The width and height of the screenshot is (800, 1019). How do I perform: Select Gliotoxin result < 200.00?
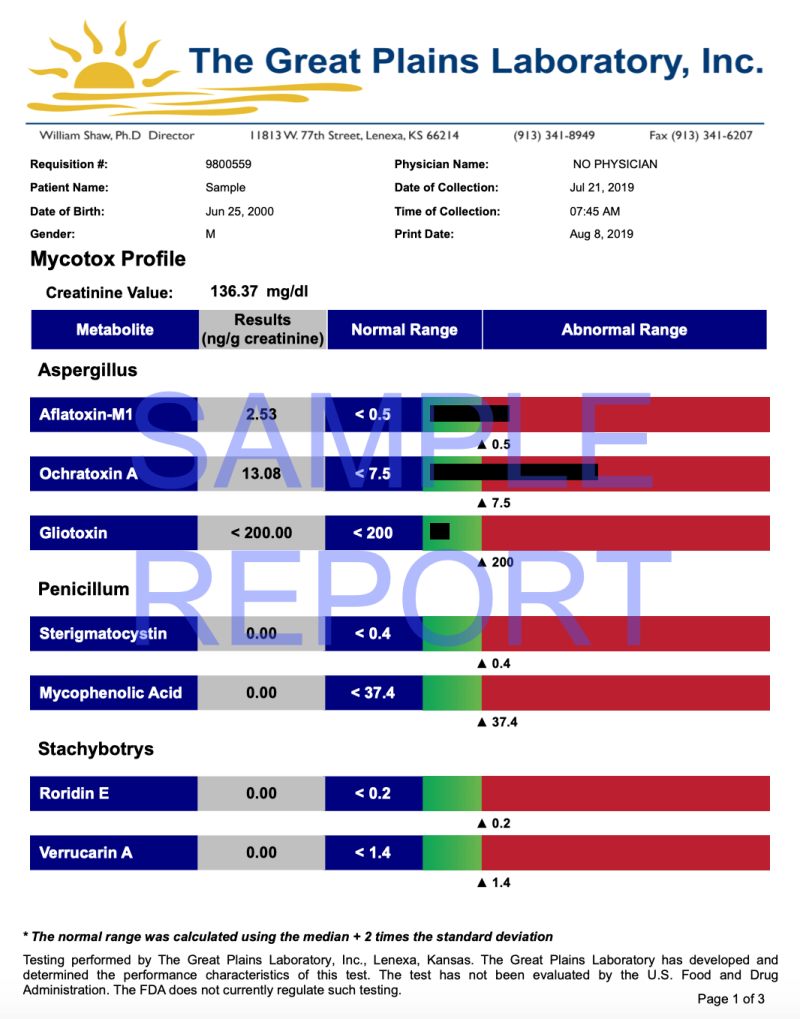(x=261, y=533)
